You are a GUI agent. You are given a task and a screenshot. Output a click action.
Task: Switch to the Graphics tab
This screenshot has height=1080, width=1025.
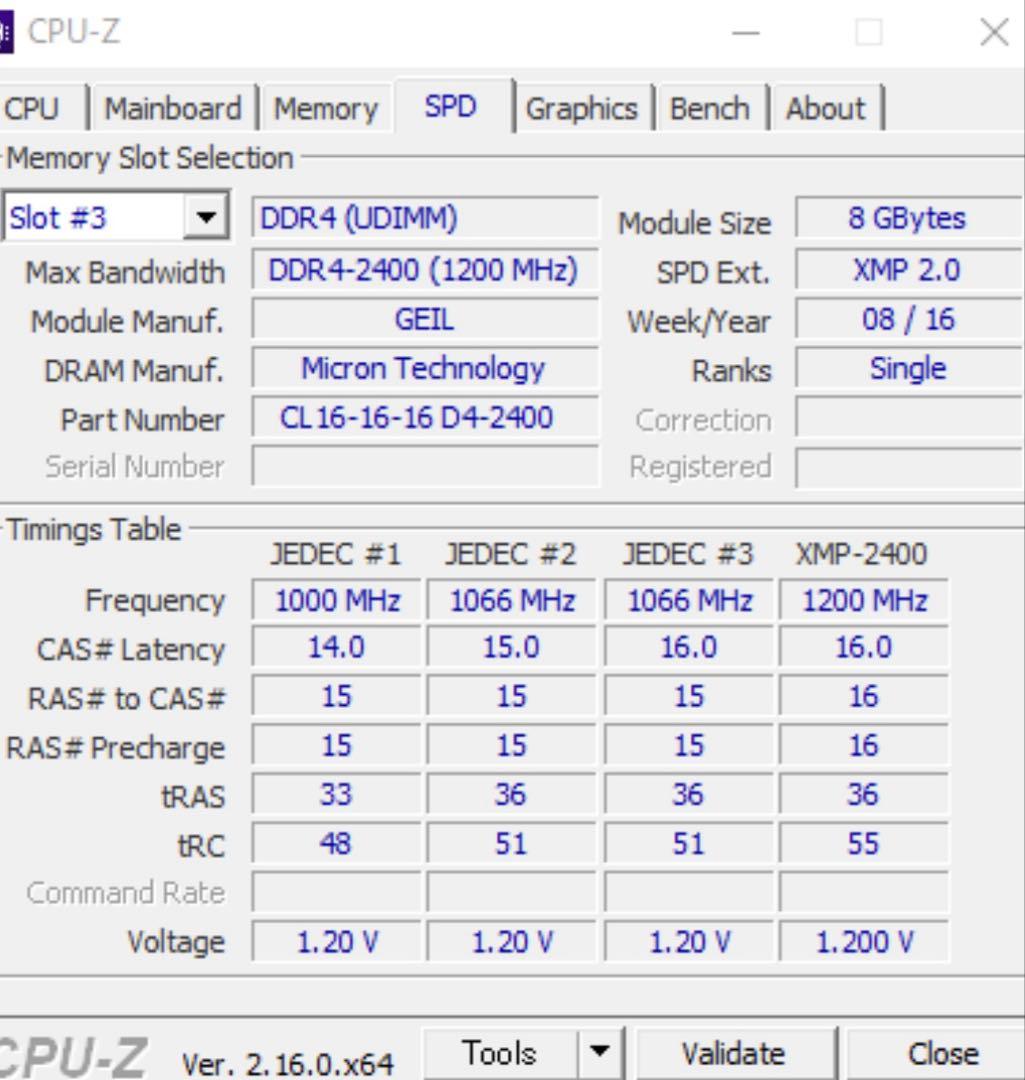pos(583,108)
